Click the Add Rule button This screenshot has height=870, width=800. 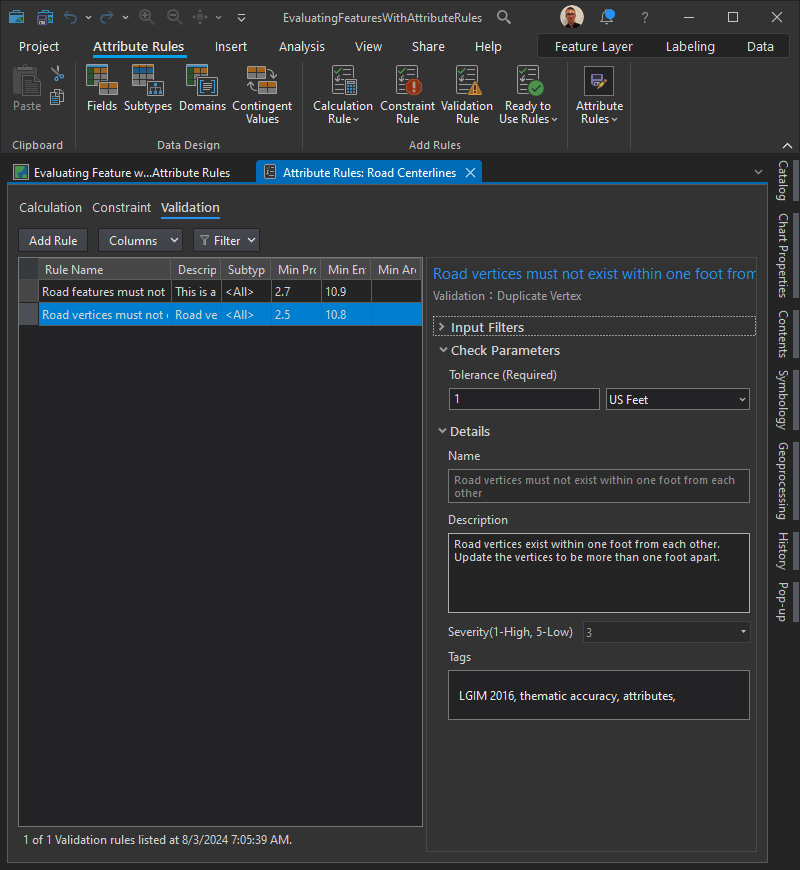click(53, 240)
